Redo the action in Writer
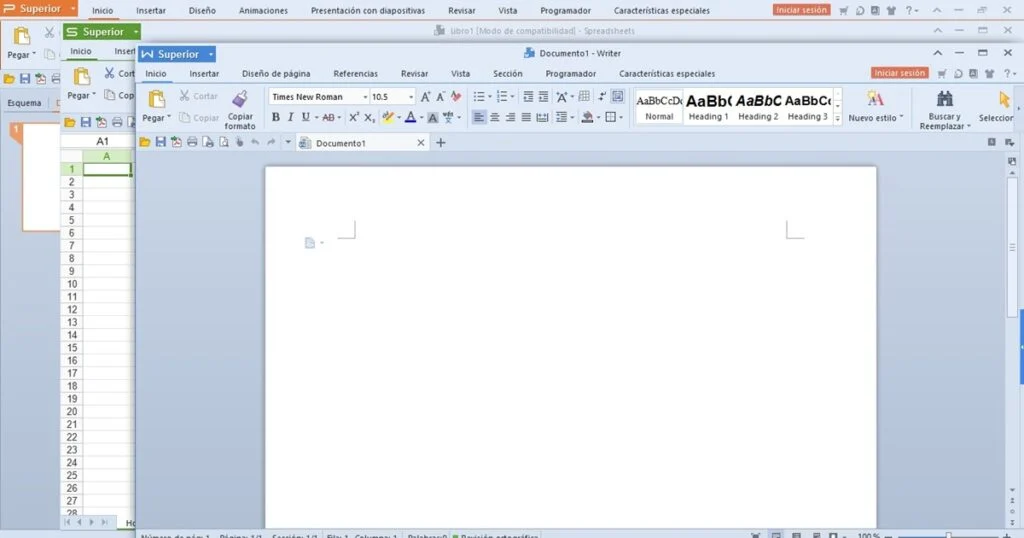This screenshot has height=538, width=1024. [x=271, y=142]
